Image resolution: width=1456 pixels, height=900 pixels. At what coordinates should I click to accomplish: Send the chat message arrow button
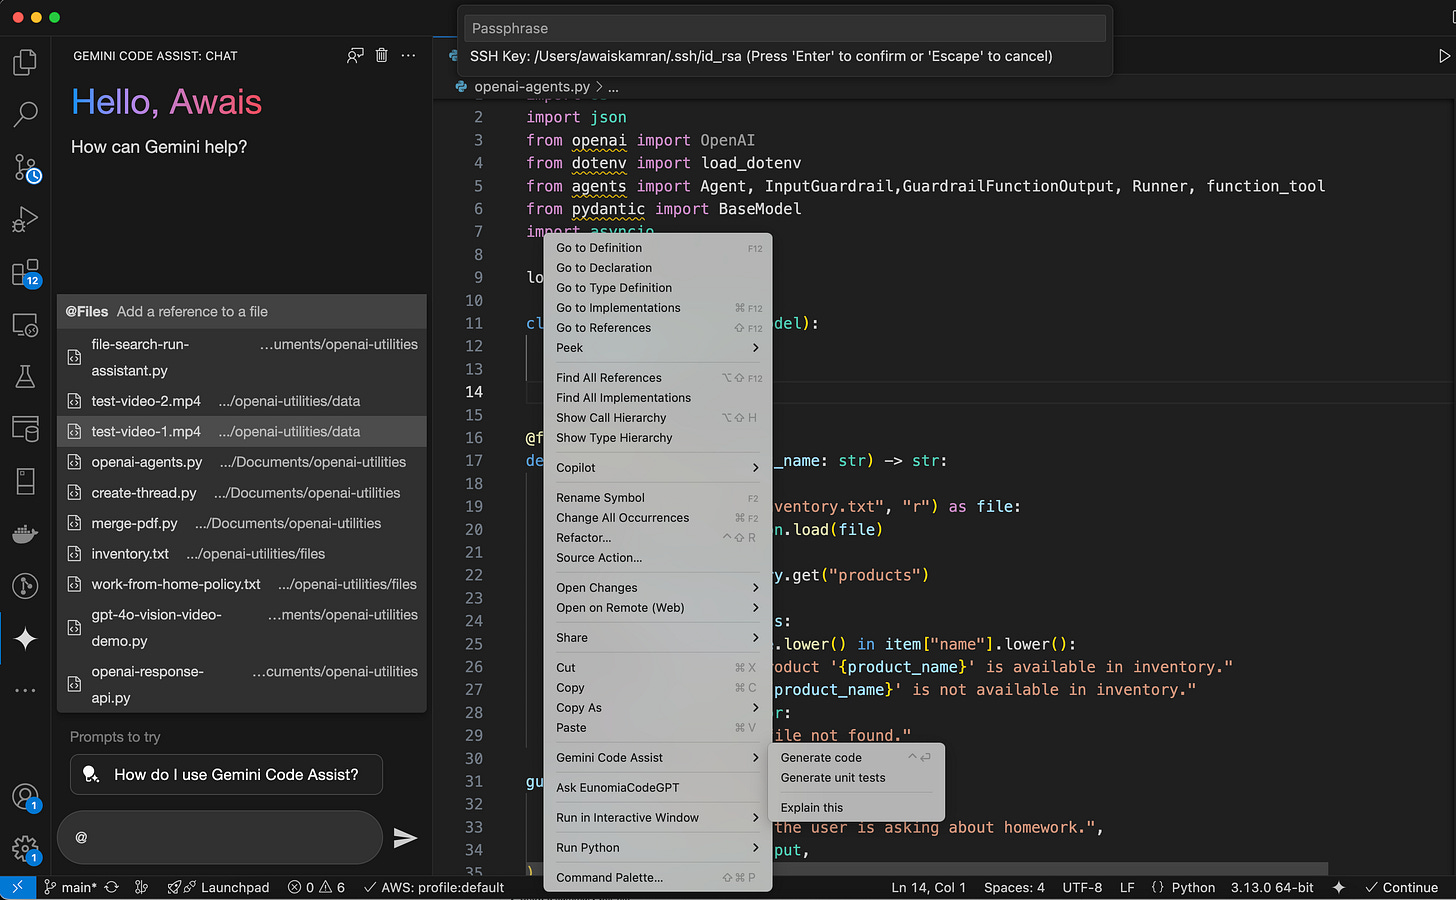click(405, 838)
